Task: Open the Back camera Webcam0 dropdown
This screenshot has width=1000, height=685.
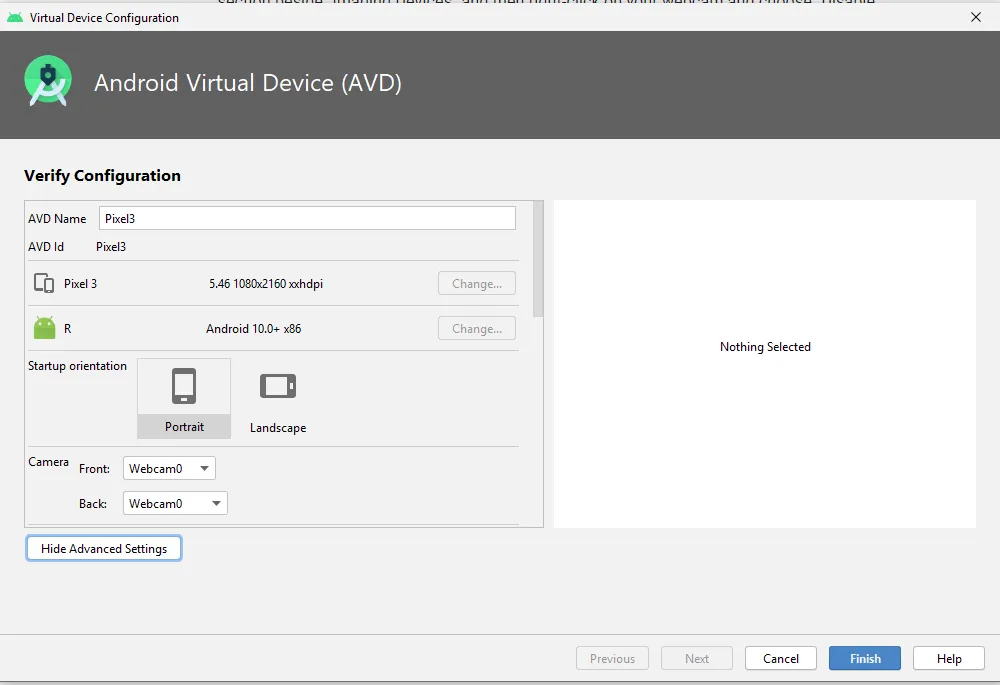Action: click(x=175, y=503)
